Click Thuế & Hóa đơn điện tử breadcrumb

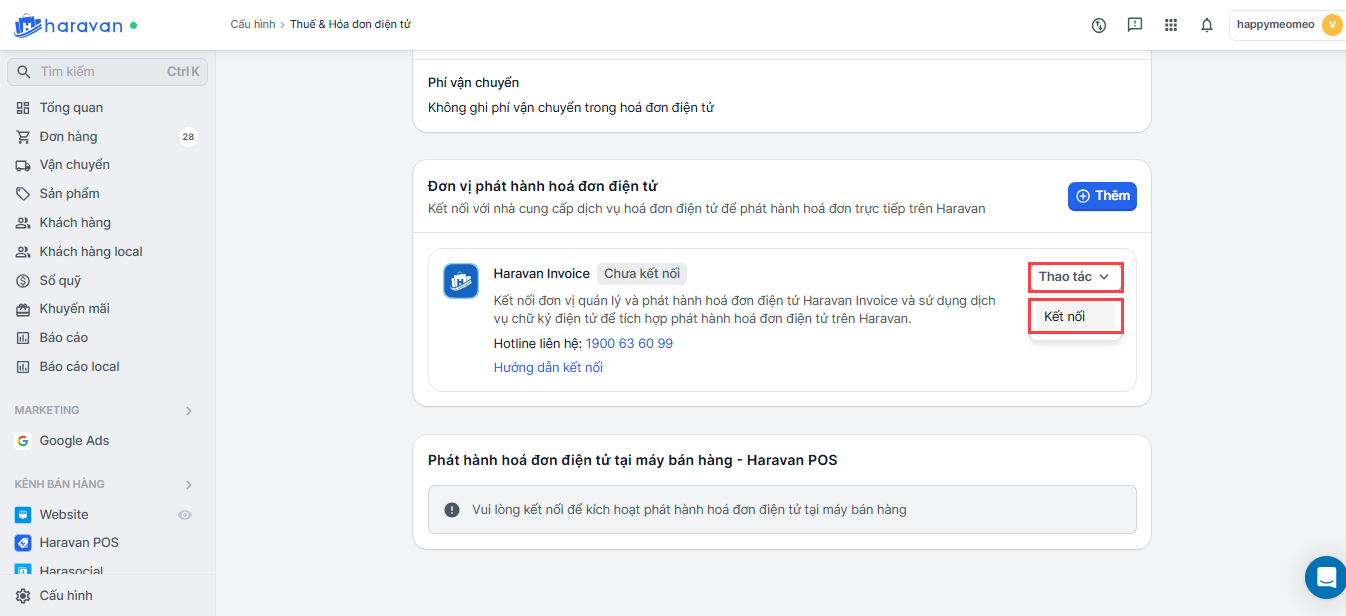[350, 24]
